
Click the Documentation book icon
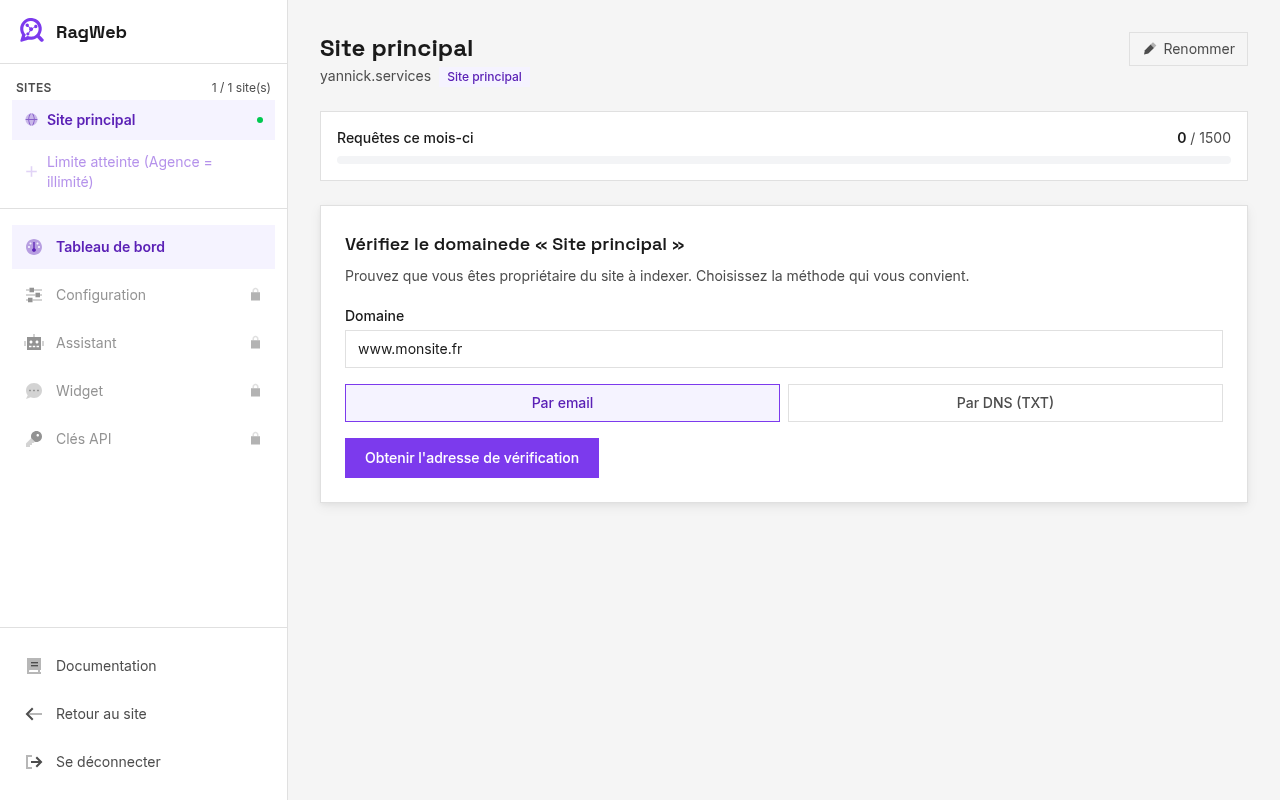[34, 666]
